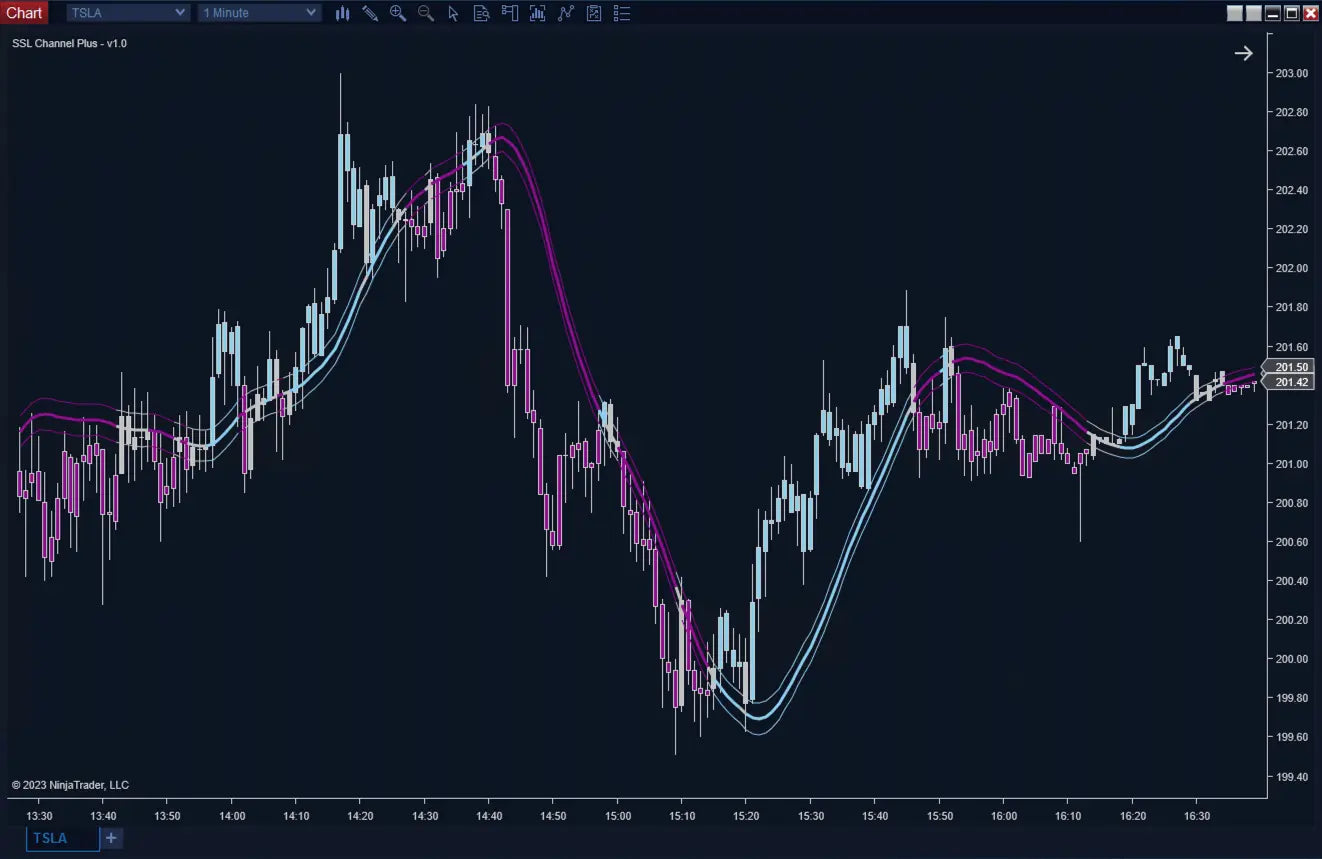Expand the 1 Minute interval dropdown
1322x859 pixels.
pyautogui.click(x=259, y=13)
